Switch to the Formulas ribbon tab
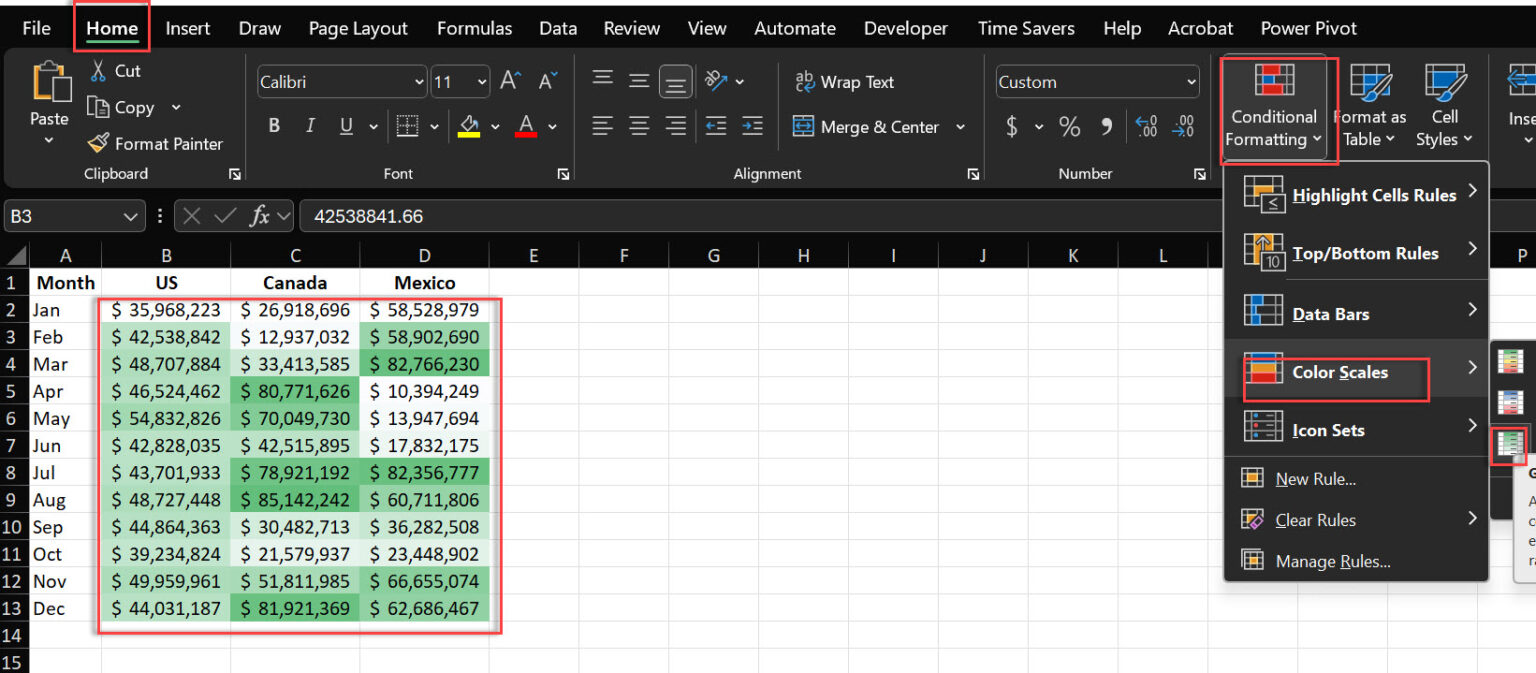Image resolution: width=1536 pixels, height=673 pixels. [x=474, y=28]
